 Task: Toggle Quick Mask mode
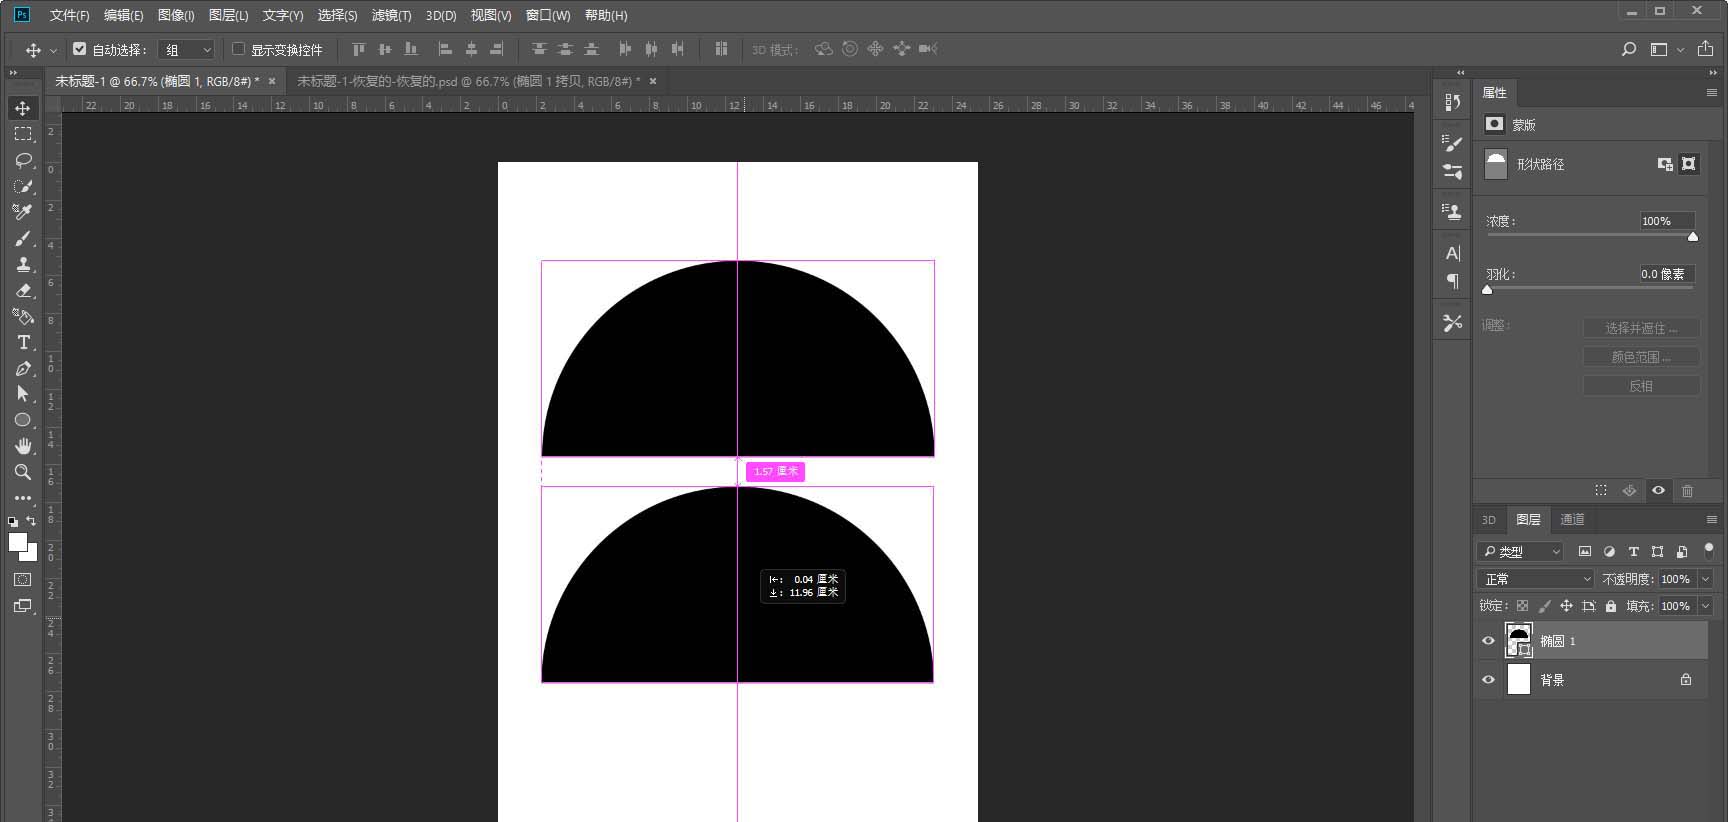coord(22,580)
